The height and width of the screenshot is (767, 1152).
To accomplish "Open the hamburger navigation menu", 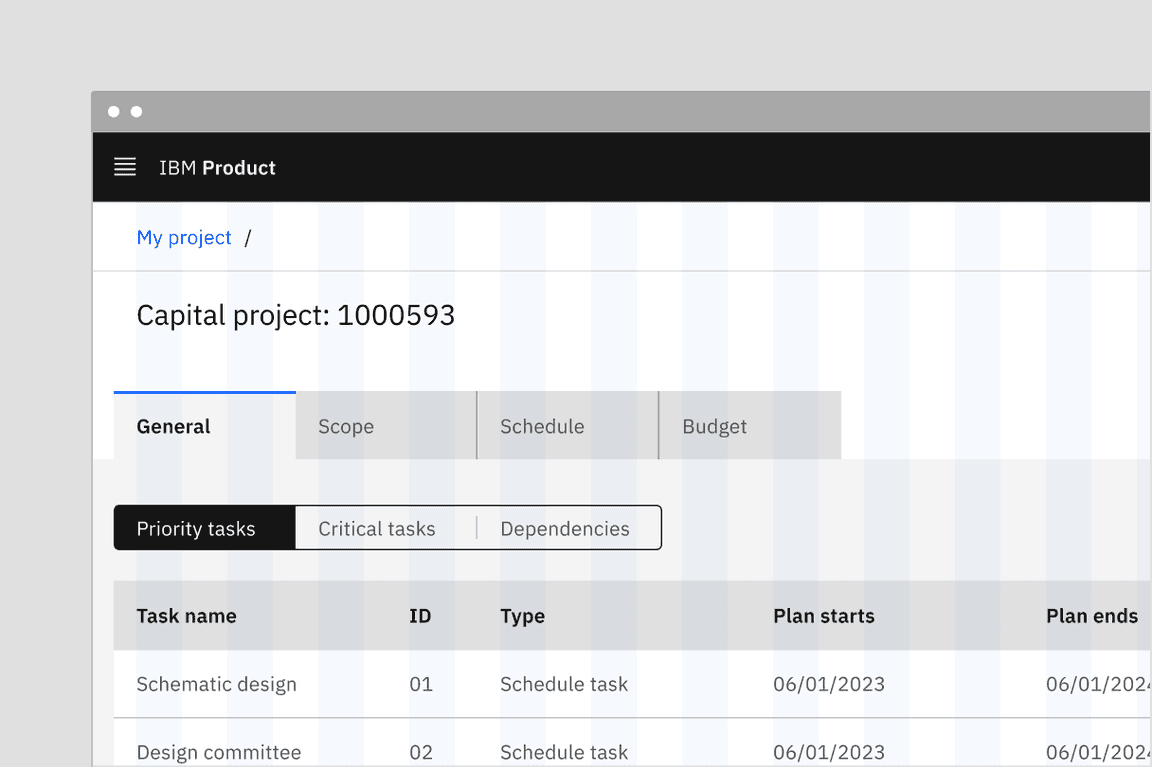I will (x=125, y=167).
